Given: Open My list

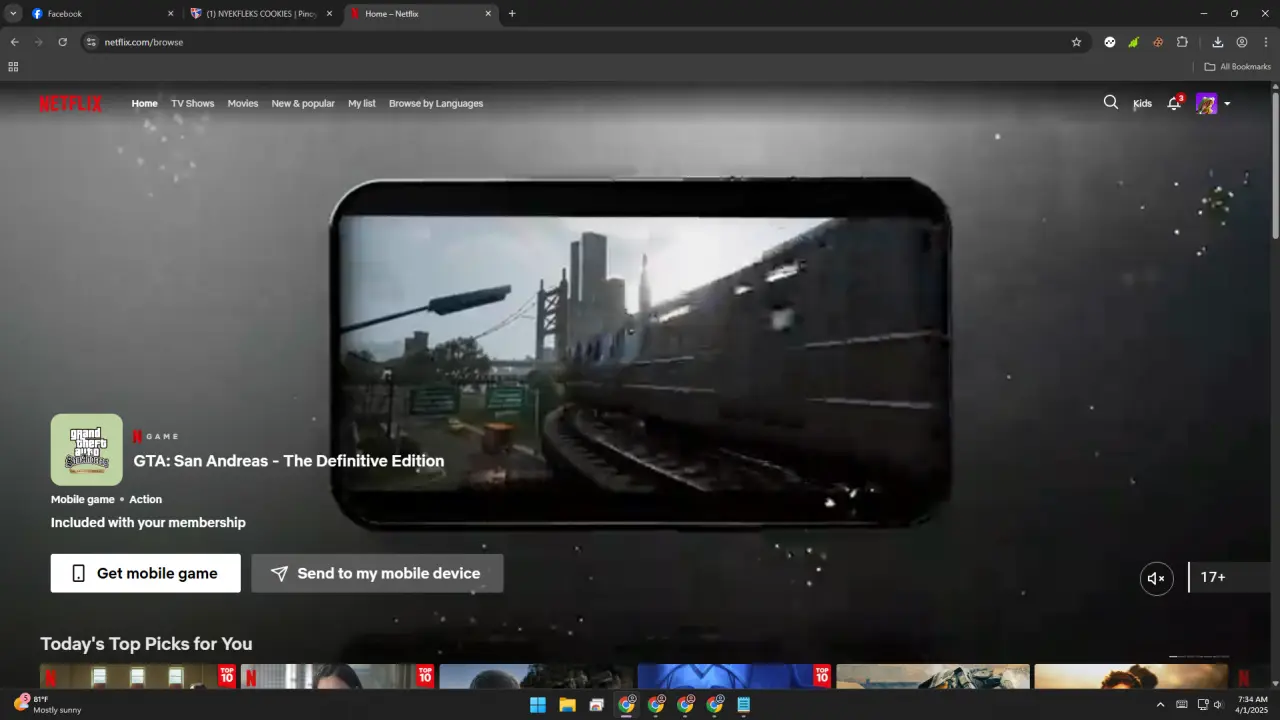Looking at the screenshot, I should [x=362, y=103].
